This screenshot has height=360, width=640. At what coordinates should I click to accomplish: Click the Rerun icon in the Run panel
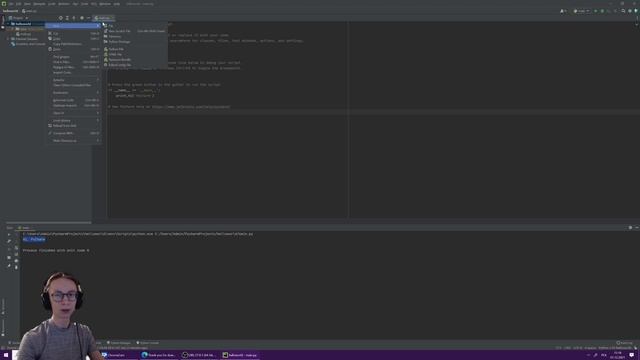[9, 235]
